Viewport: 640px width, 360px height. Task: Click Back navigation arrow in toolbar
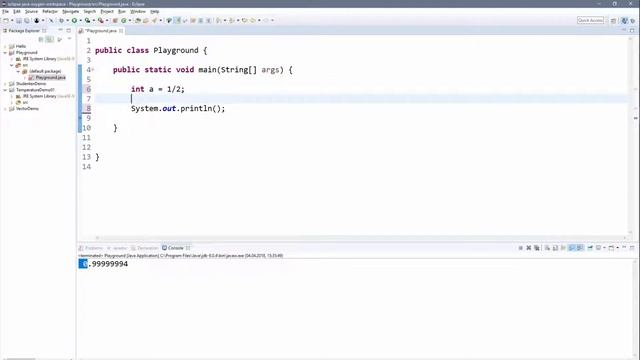pyautogui.click(x=253, y=20)
